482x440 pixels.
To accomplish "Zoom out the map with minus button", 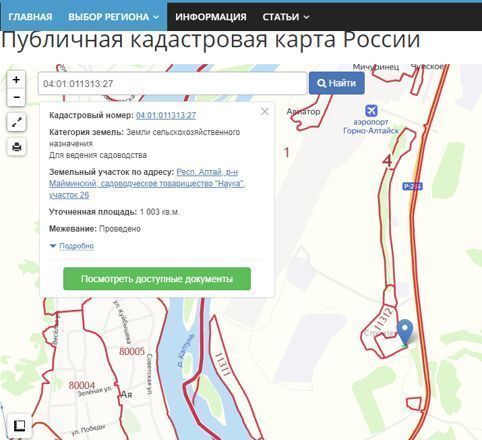I will click(x=16, y=97).
